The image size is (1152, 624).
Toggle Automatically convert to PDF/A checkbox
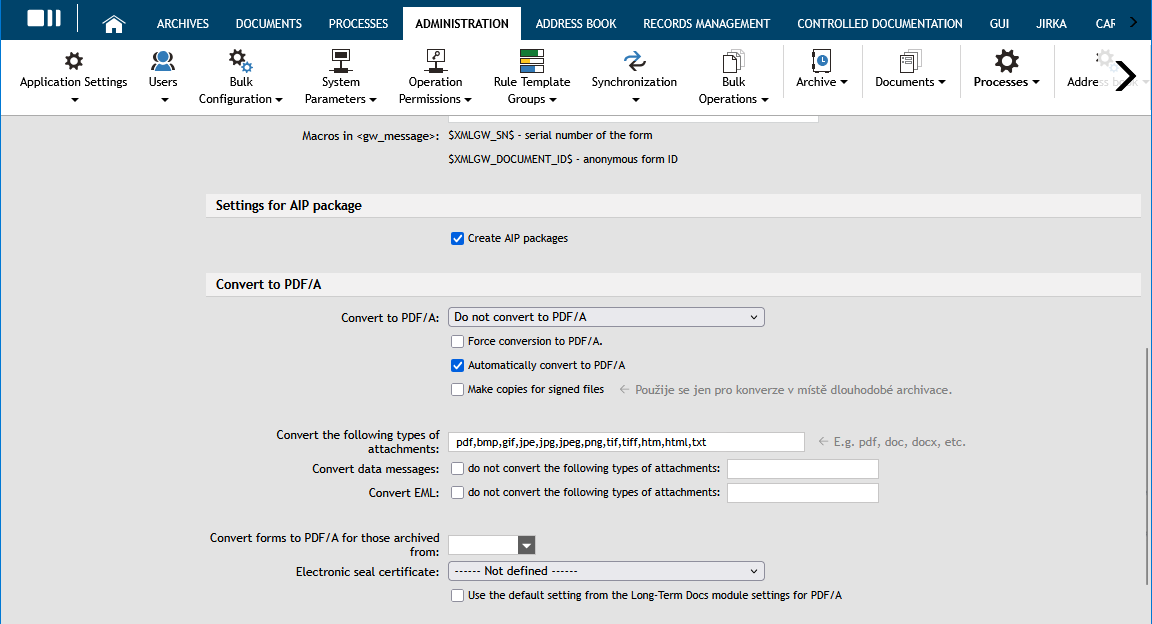click(458, 366)
